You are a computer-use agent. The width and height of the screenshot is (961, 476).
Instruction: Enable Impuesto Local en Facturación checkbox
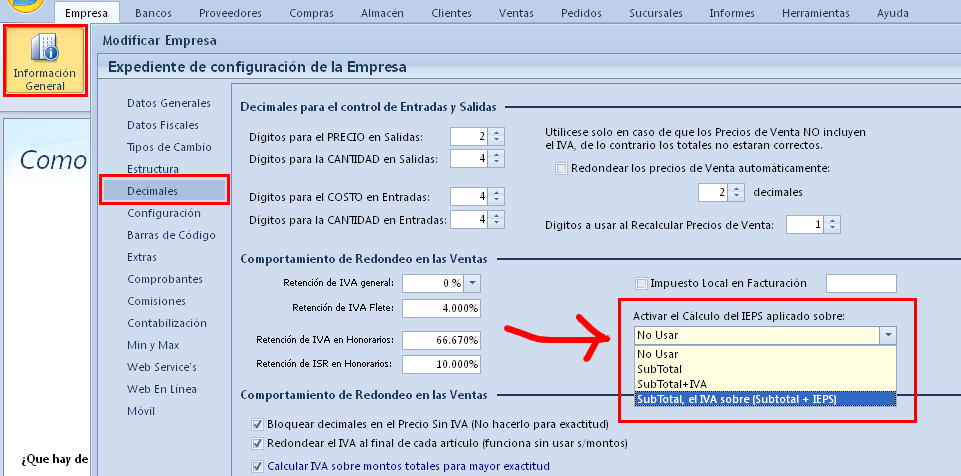642,284
